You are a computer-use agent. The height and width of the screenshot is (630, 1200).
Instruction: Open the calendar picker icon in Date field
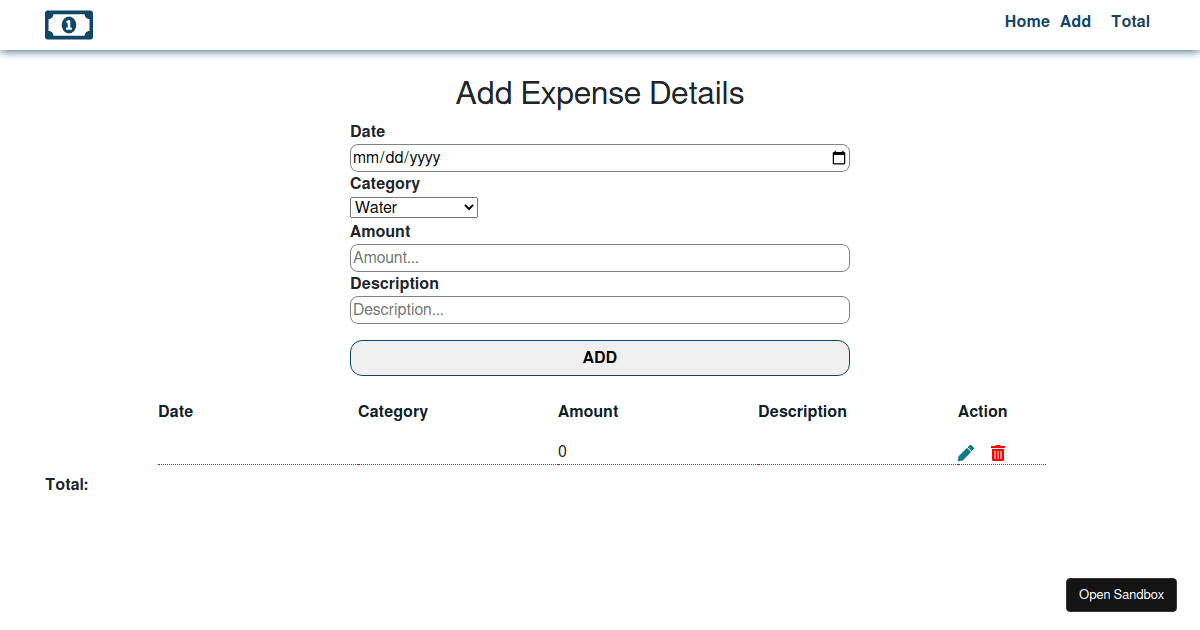click(x=838, y=157)
